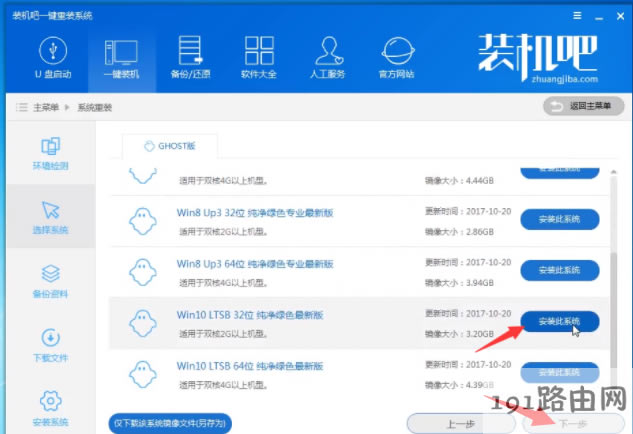This screenshot has height=434, width=633.
Task: Install Win8 Up3 32位 system
Action: pyautogui.click(x=560, y=219)
